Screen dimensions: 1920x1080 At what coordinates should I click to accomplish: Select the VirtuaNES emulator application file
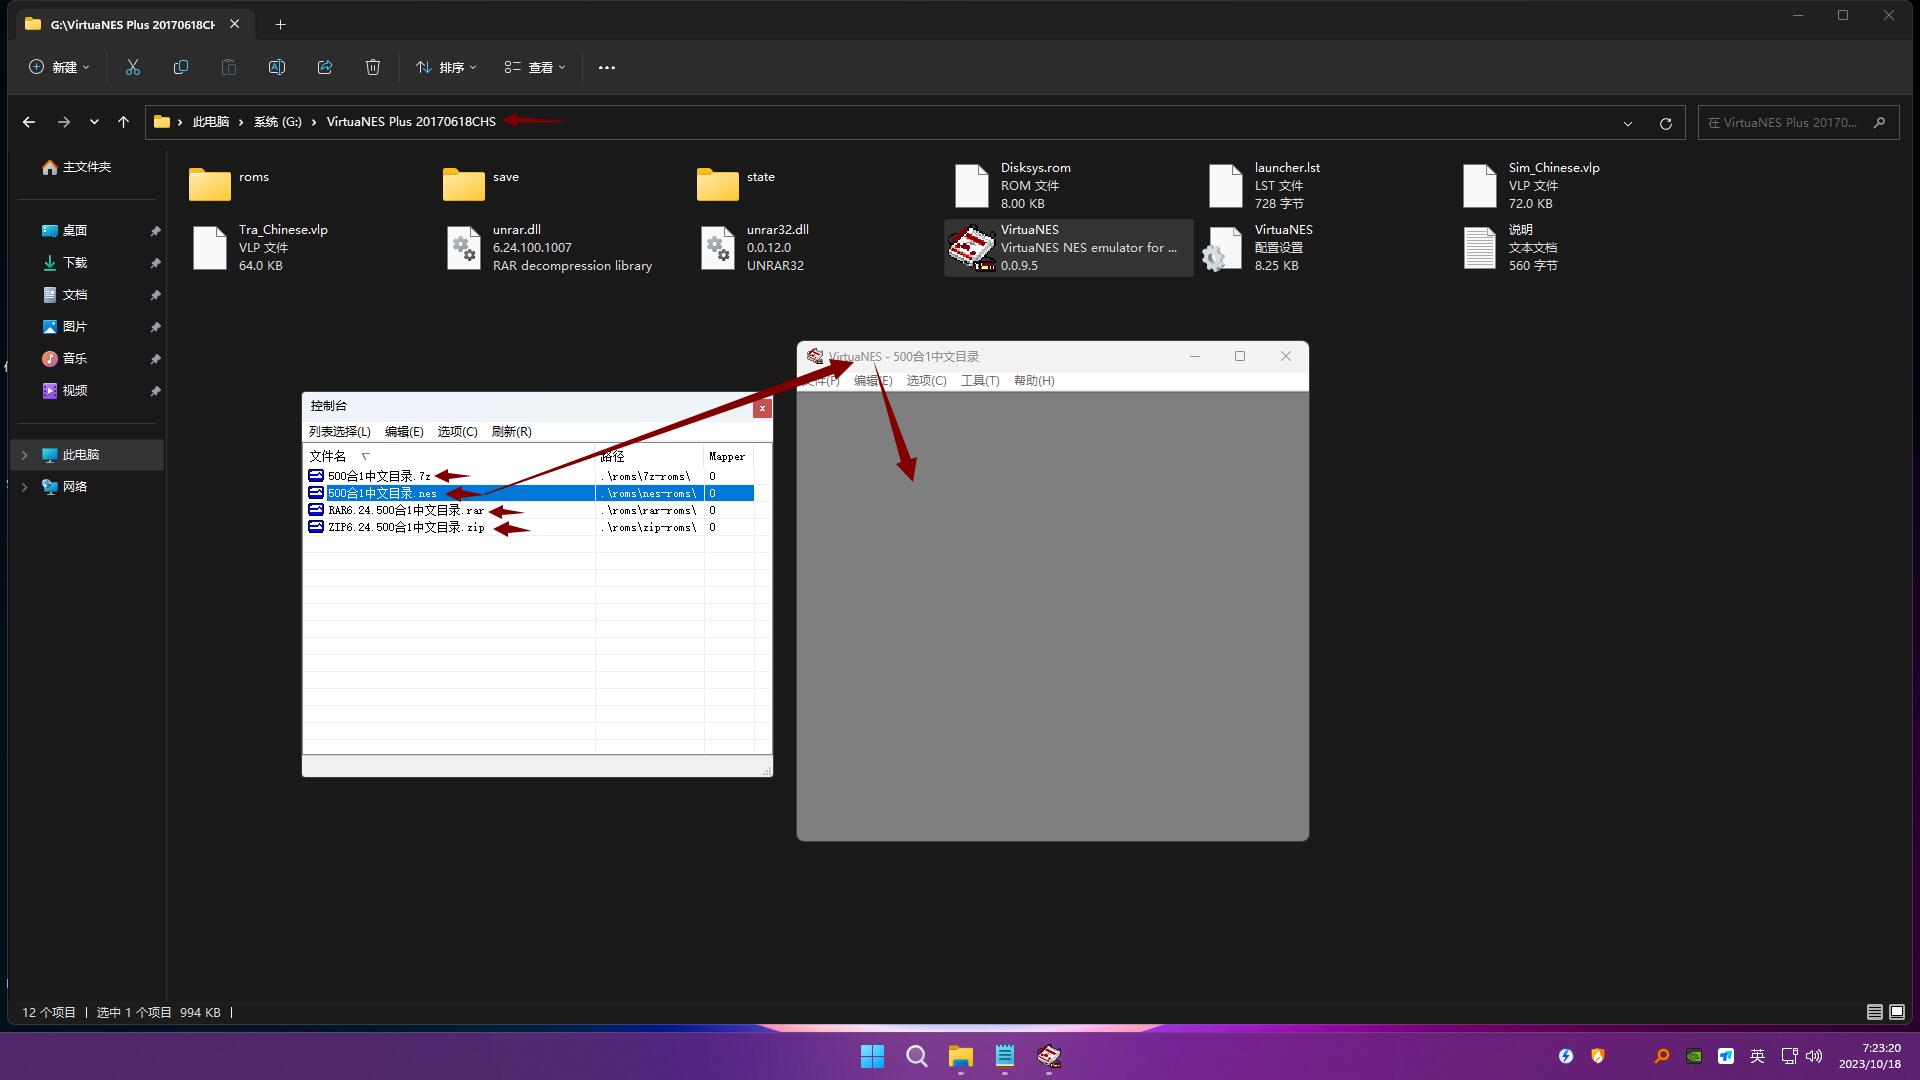1068,247
